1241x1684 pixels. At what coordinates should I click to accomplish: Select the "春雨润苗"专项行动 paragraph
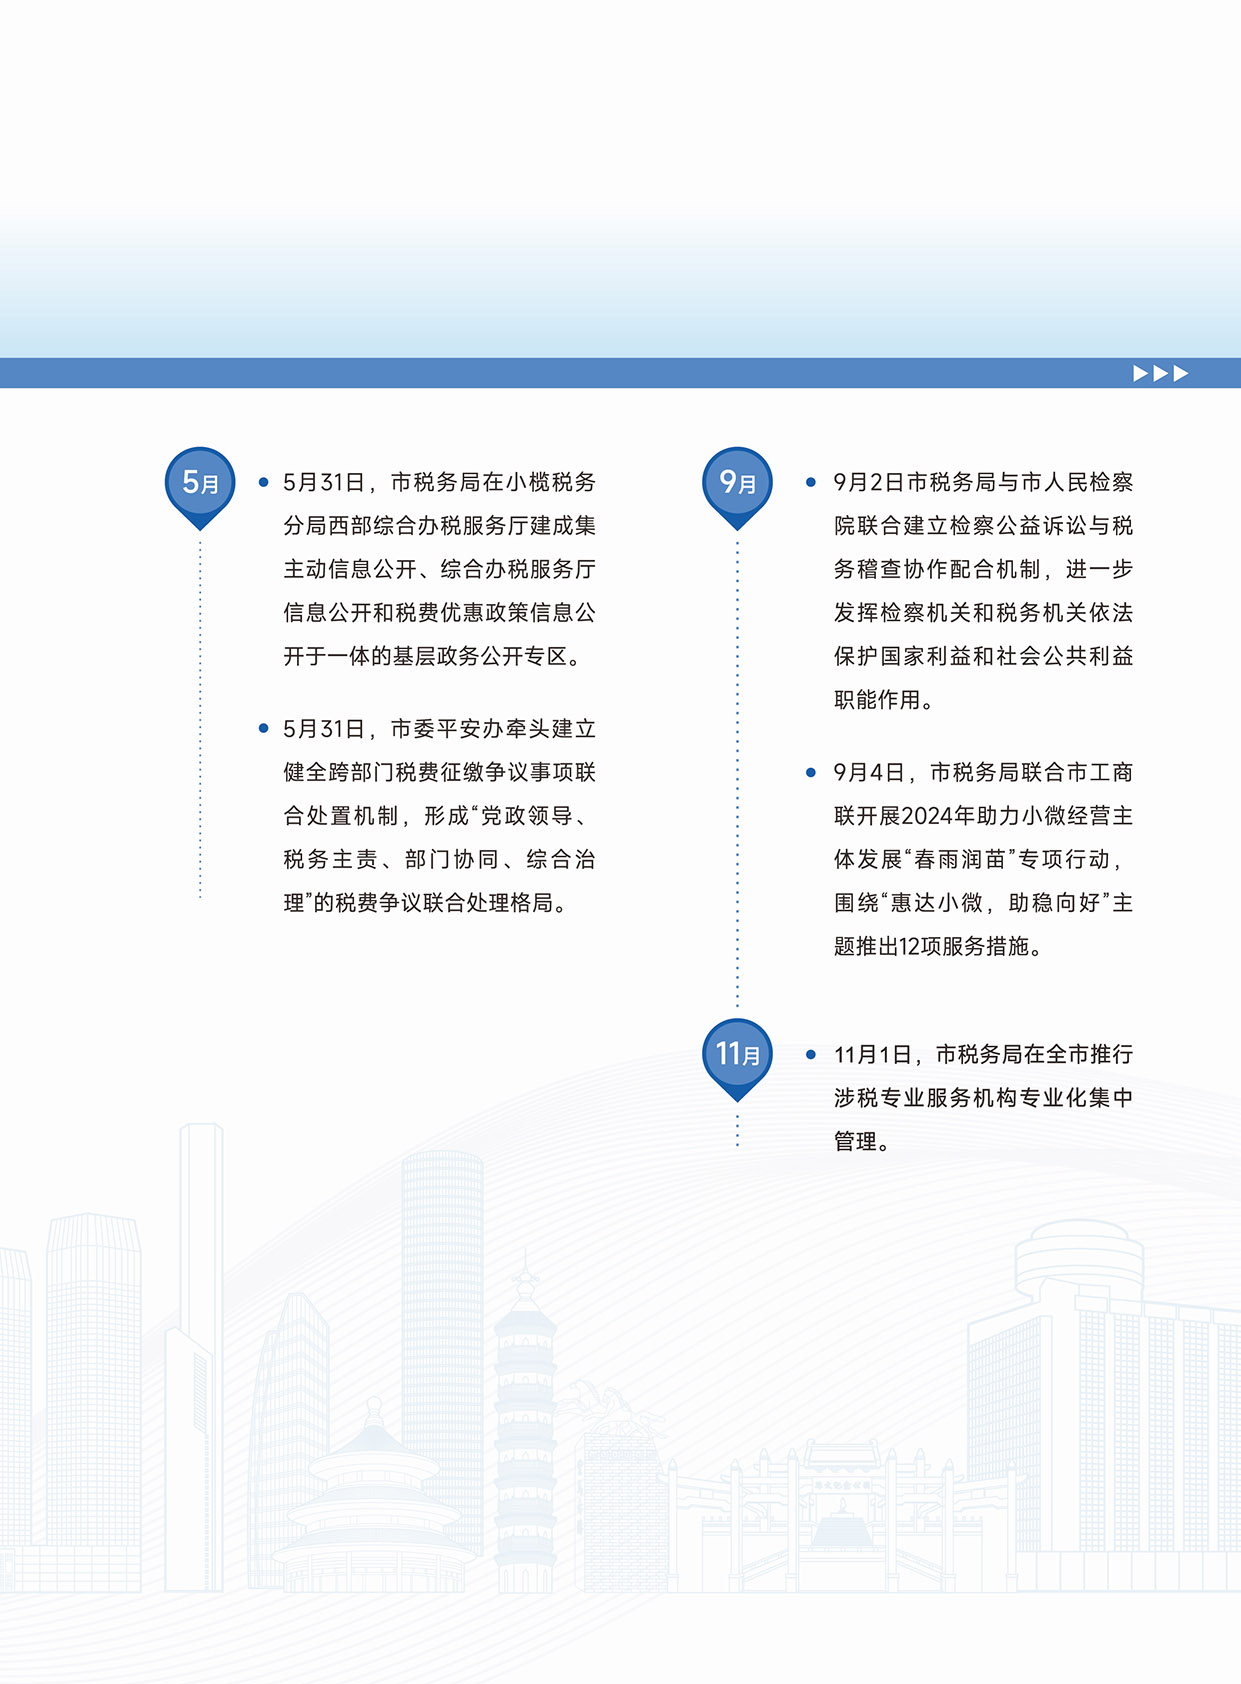[982, 859]
